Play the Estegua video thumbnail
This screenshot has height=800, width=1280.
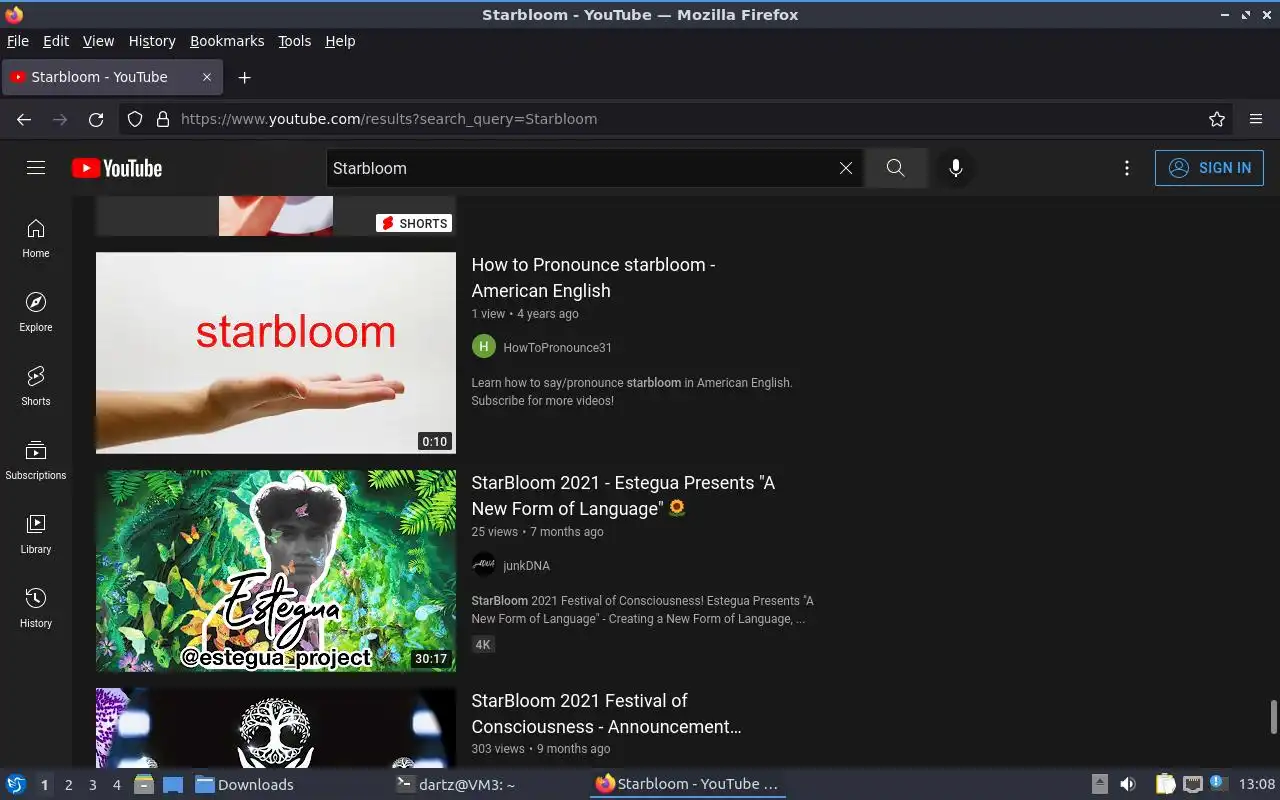click(276, 571)
